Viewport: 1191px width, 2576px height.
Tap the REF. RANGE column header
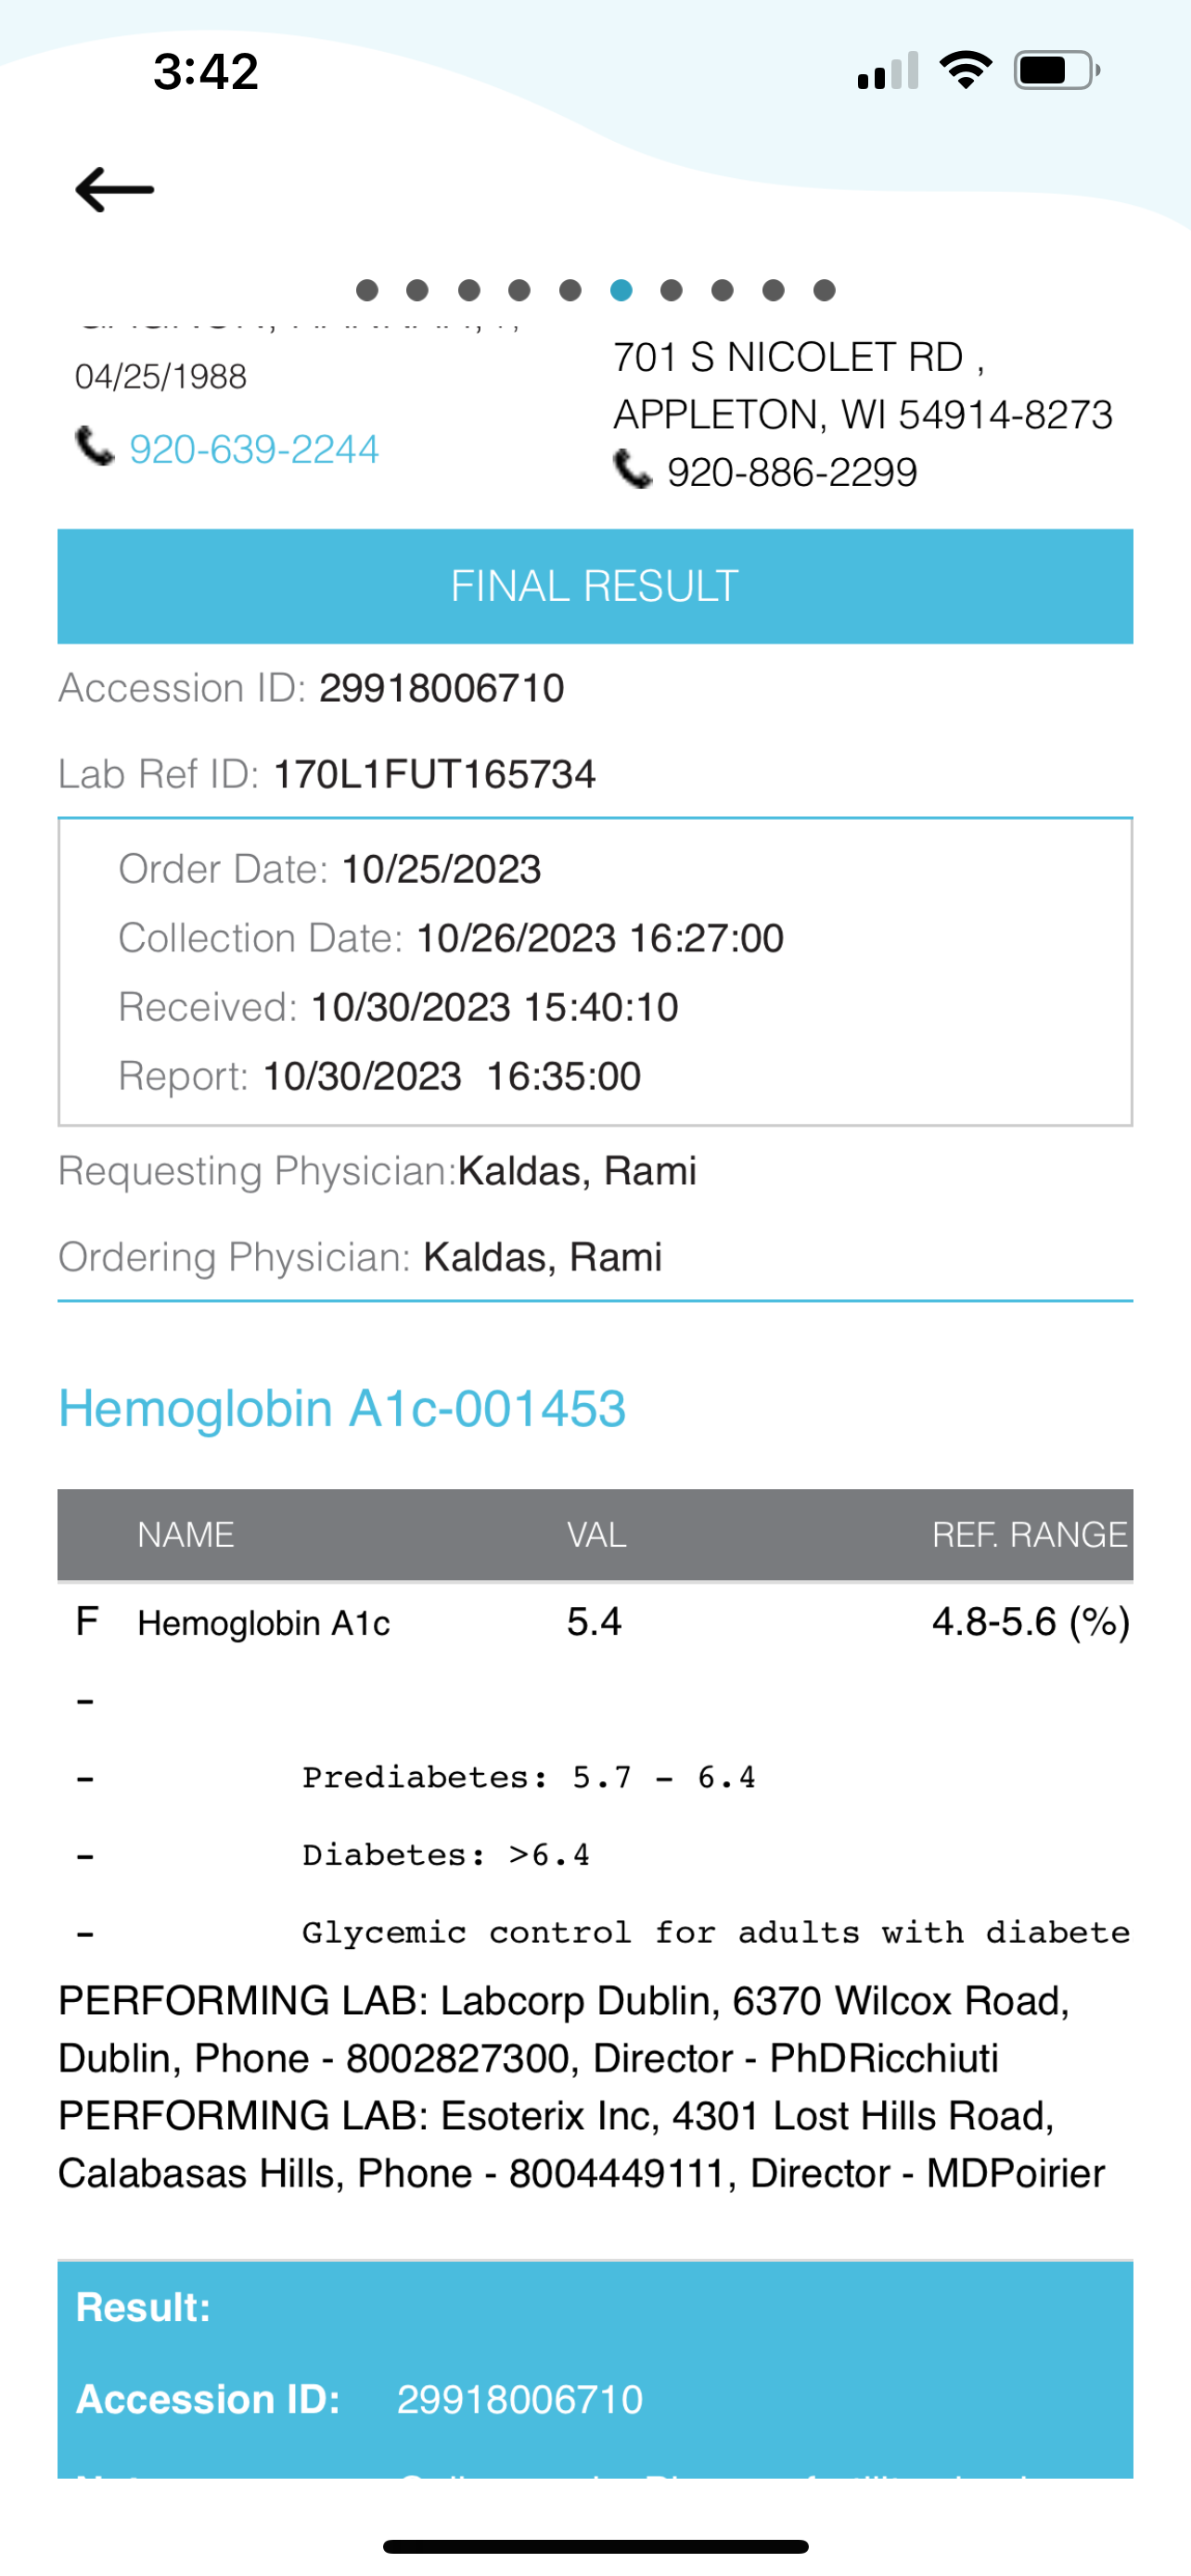[x=1028, y=1535]
